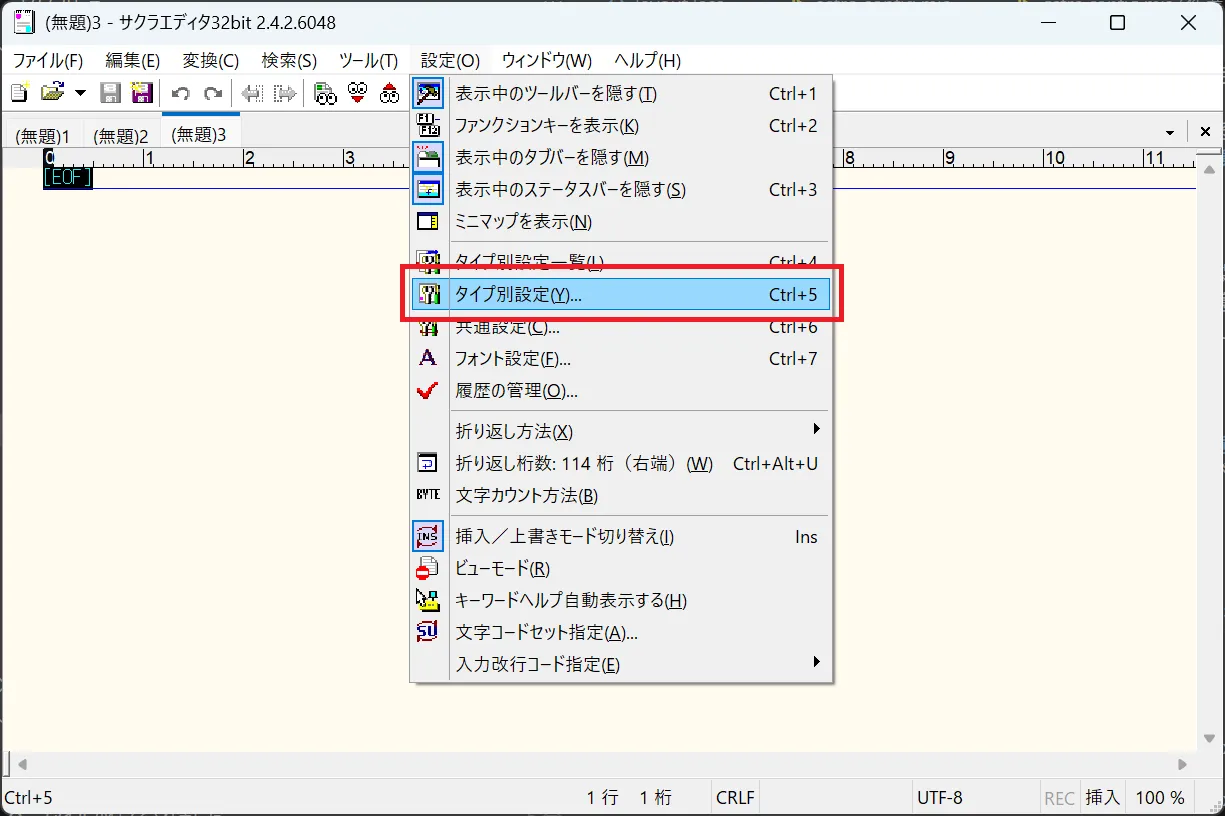
Task: Close the open 設定(O) menu header
Action: pos(450,60)
